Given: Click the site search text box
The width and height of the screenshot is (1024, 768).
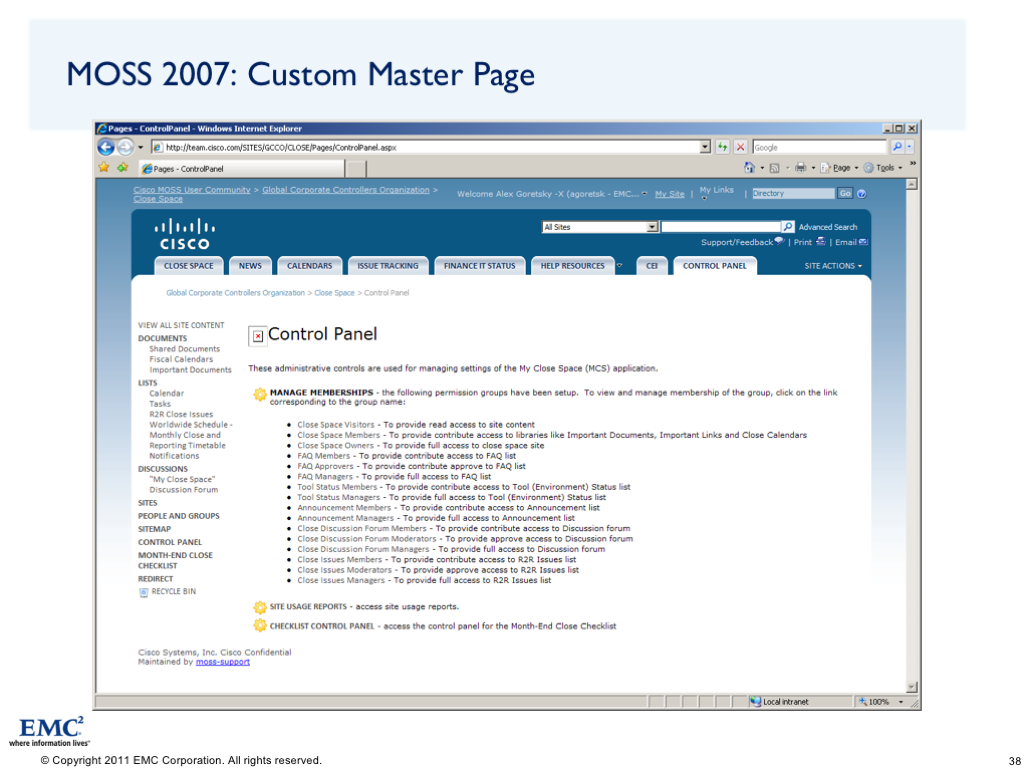Looking at the screenshot, I should tap(721, 227).
